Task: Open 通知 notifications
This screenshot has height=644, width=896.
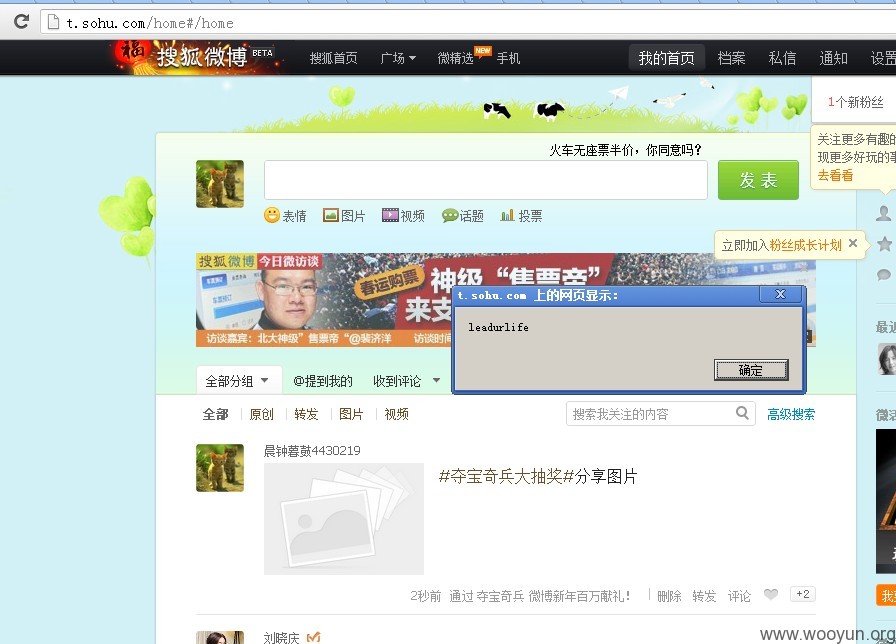Action: coord(833,58)
